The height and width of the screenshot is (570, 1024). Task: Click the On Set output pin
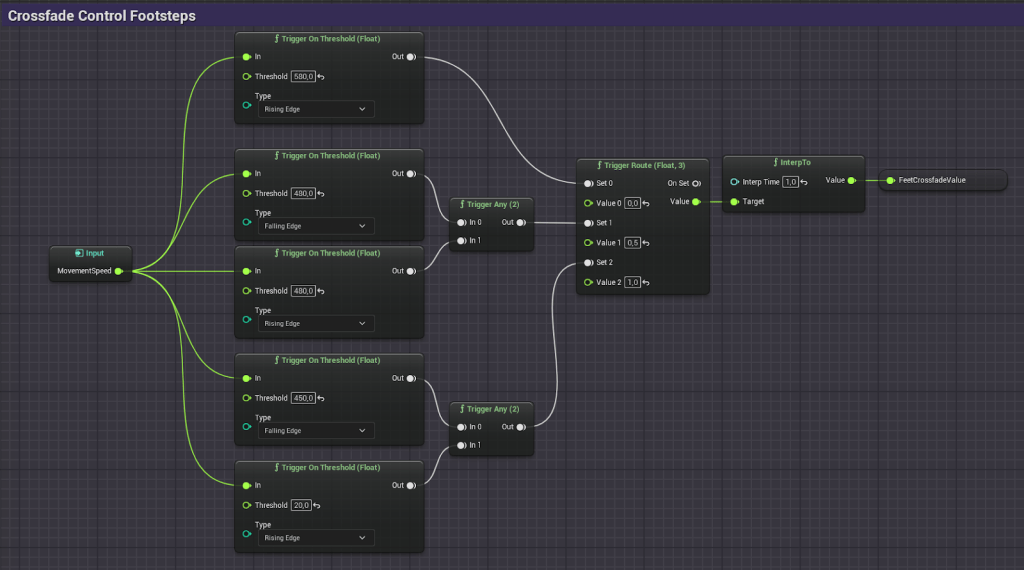tap(696, 183)
